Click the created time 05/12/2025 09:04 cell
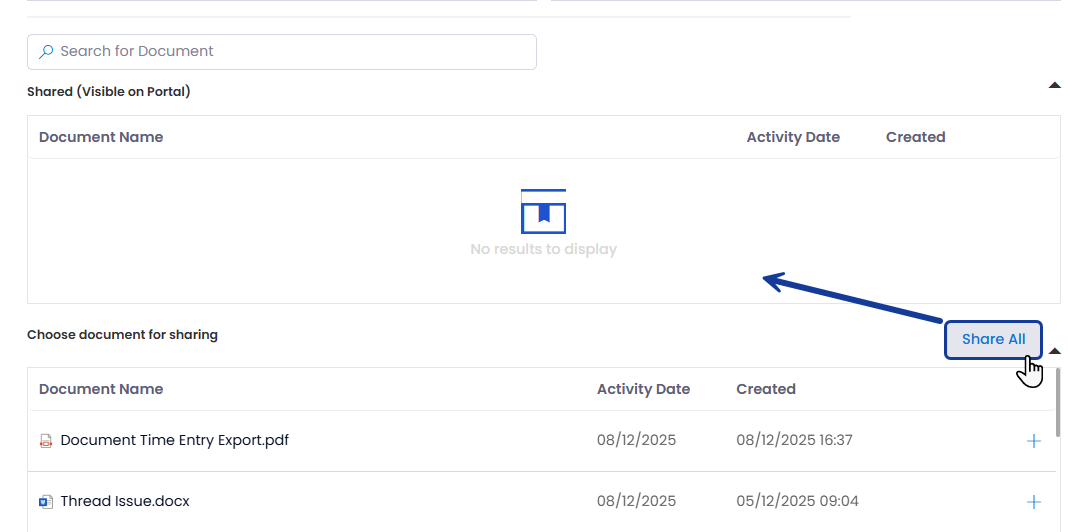The image size is (1068, 532). [x=797, y=501]
